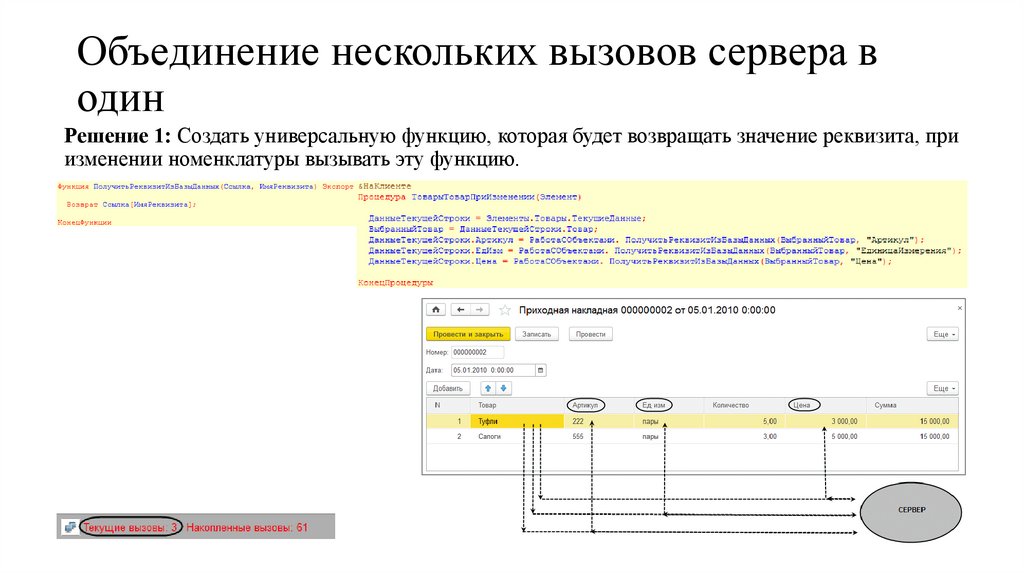Select the Цена column header
The width and height of the screenshot is (1024, 574).
tap(803, 405)
